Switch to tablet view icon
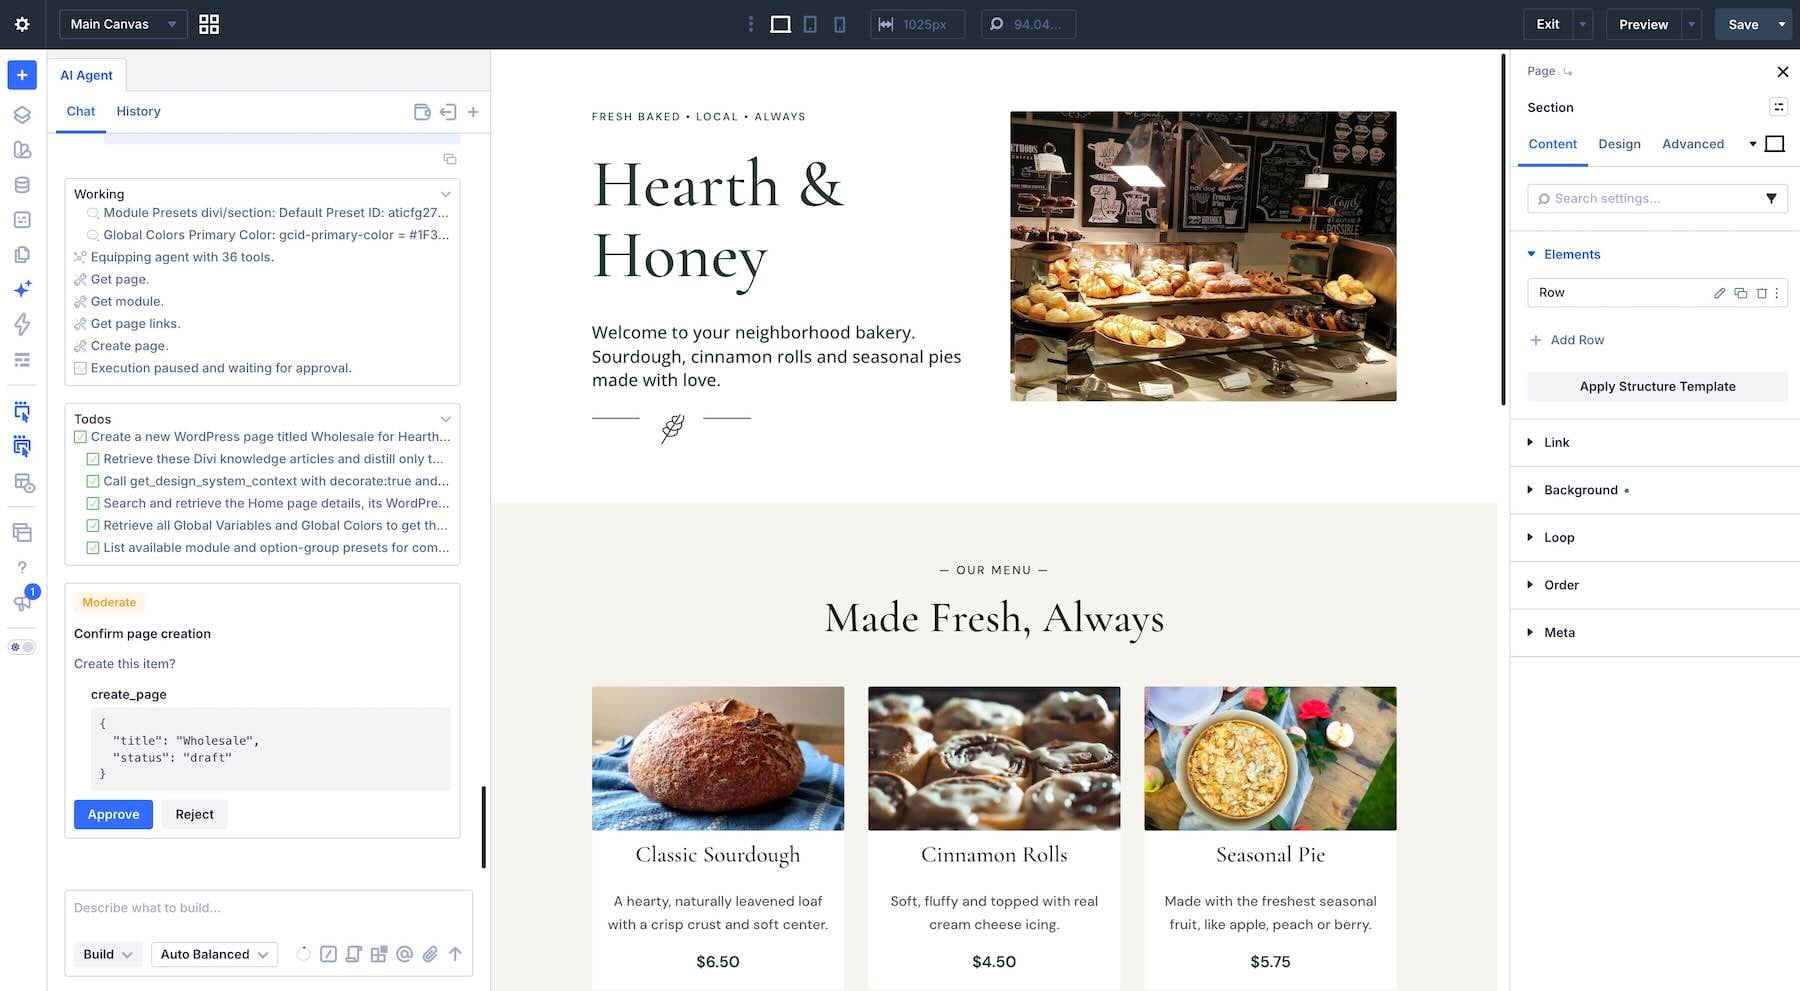 810,24
